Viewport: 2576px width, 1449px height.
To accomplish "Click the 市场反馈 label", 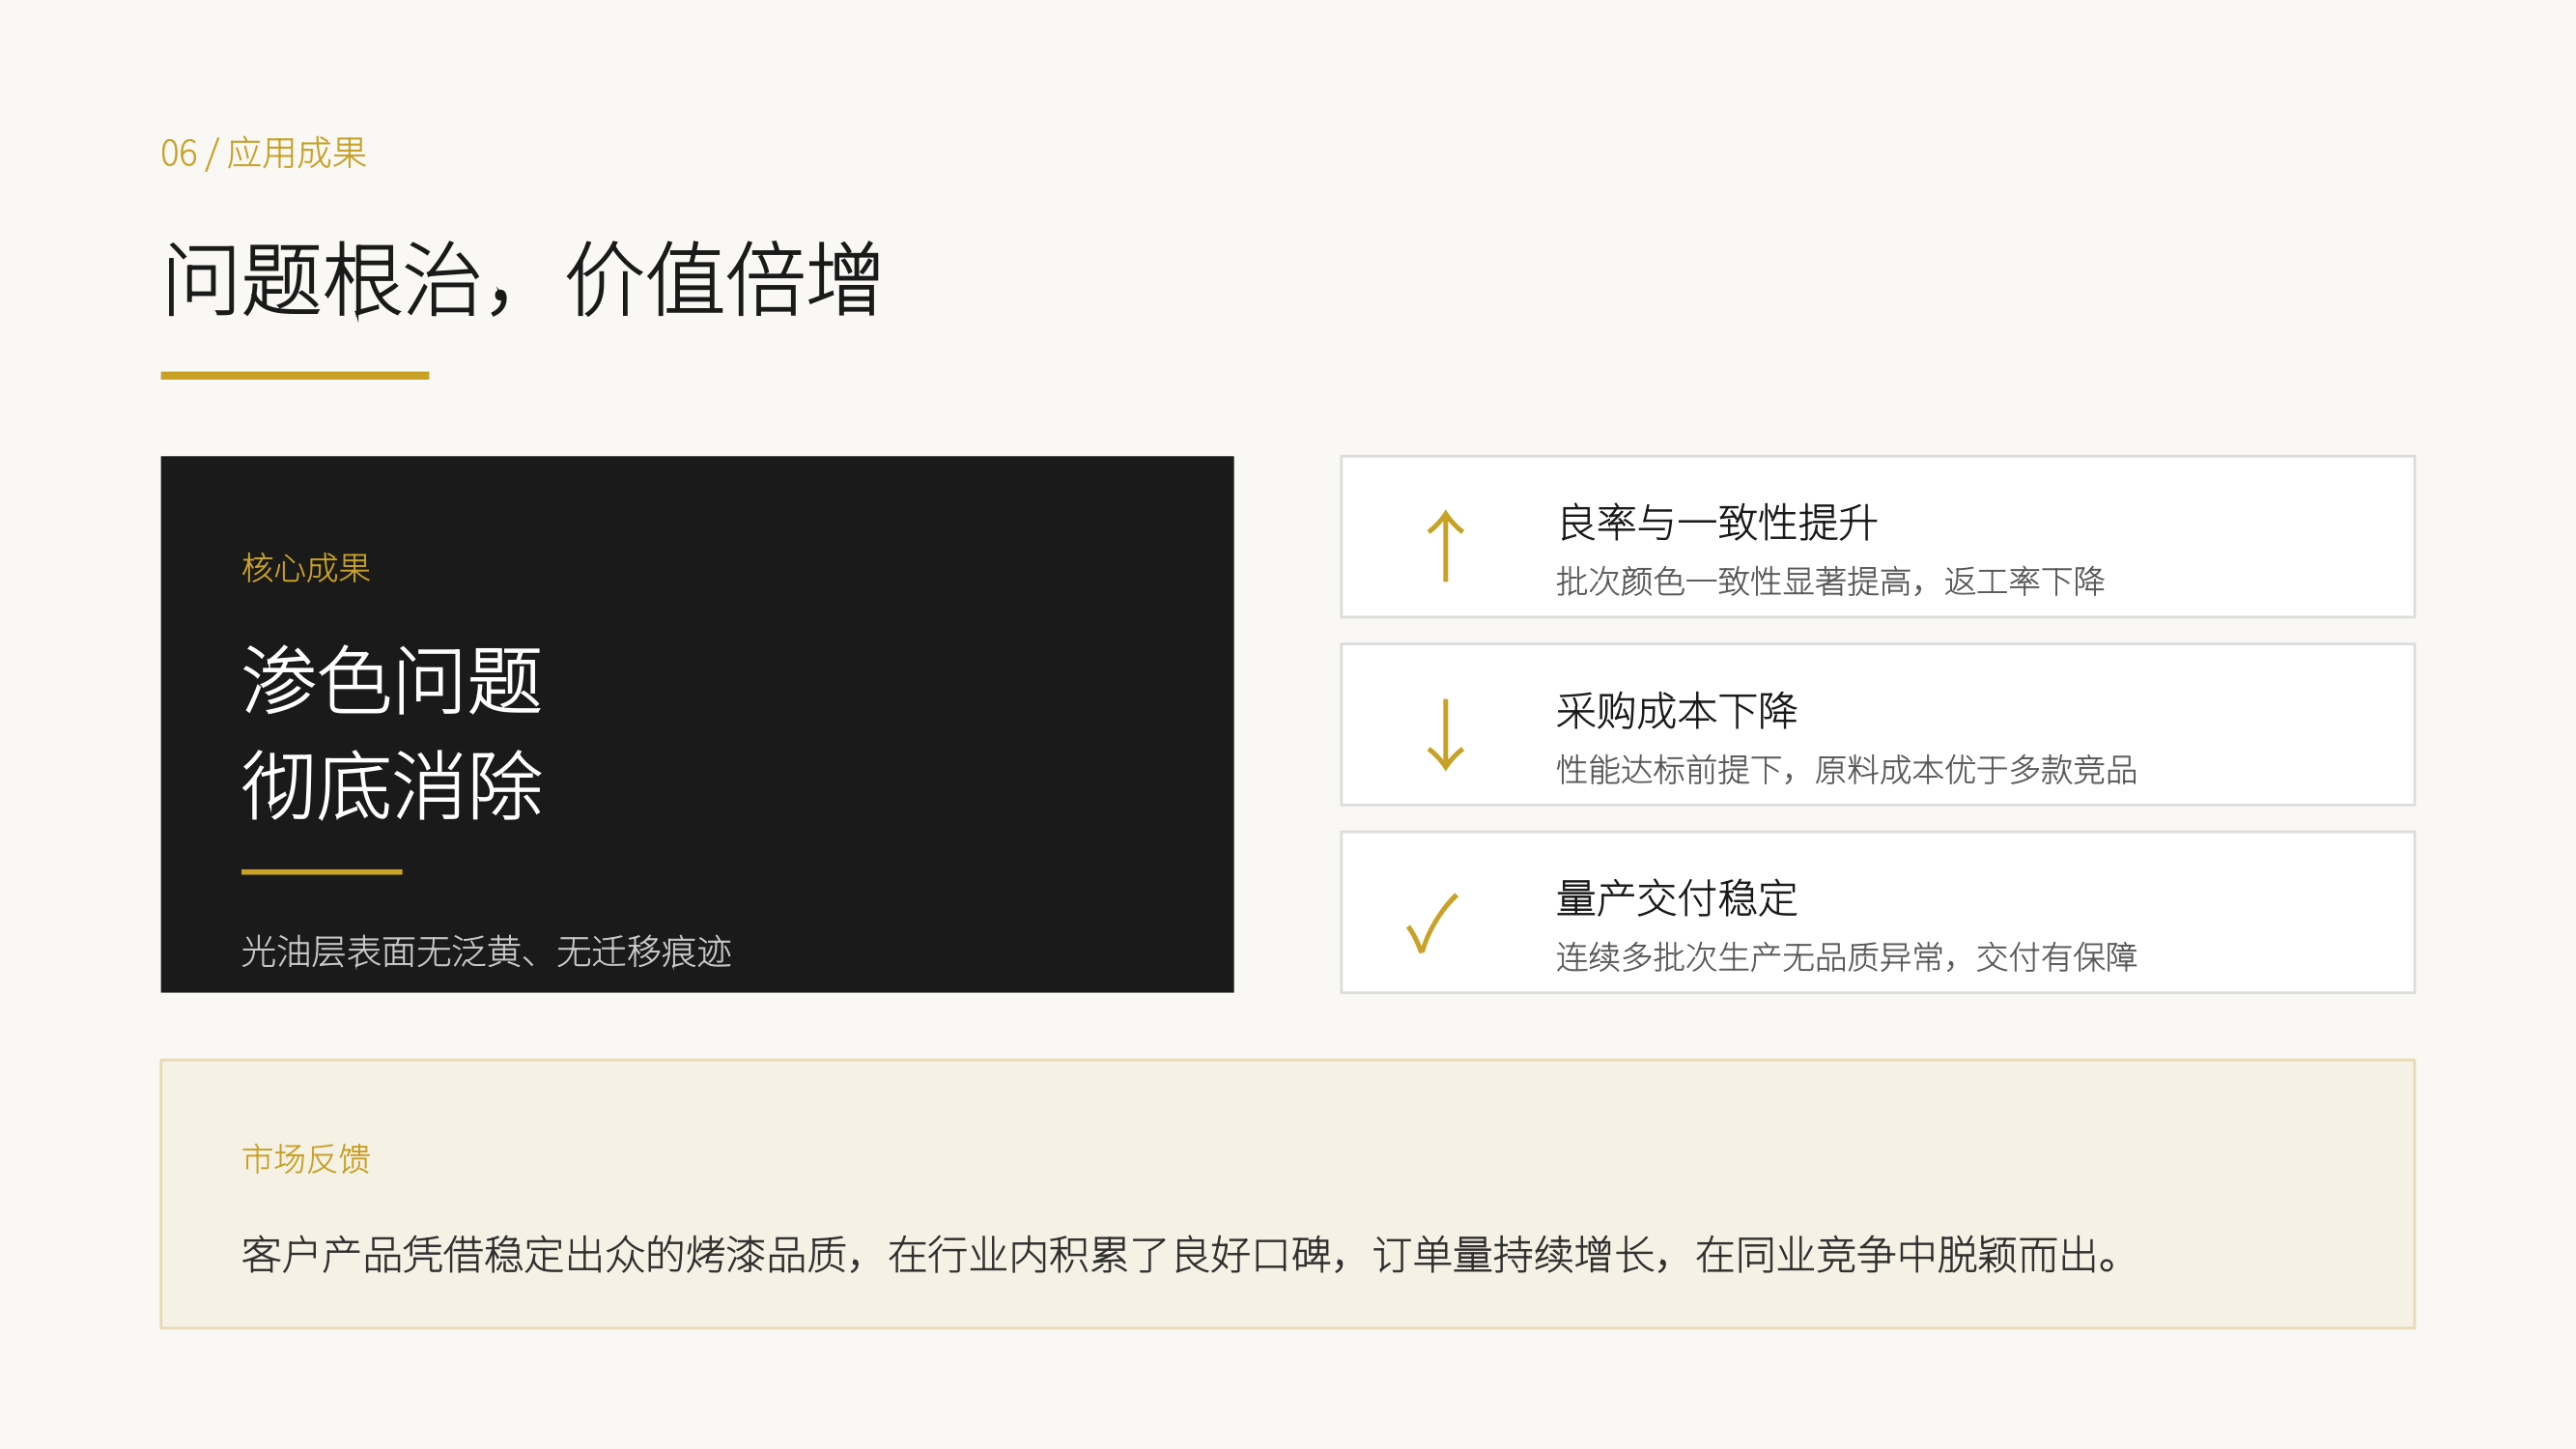I will pyautogui.click(x=306, y=1158).
